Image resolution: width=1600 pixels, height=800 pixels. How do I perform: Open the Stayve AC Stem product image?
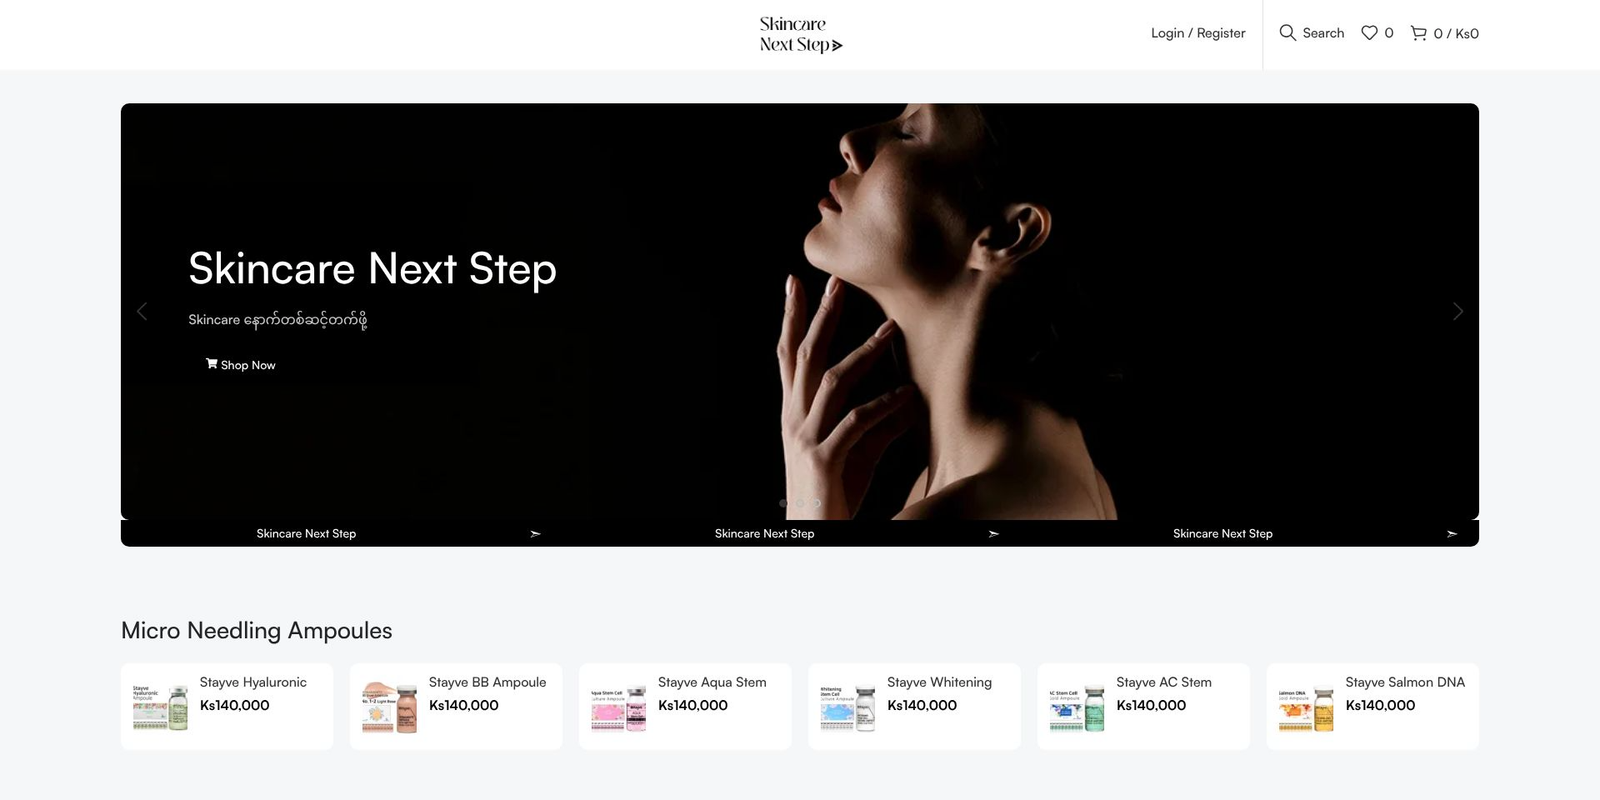[x=1077, y=707]
